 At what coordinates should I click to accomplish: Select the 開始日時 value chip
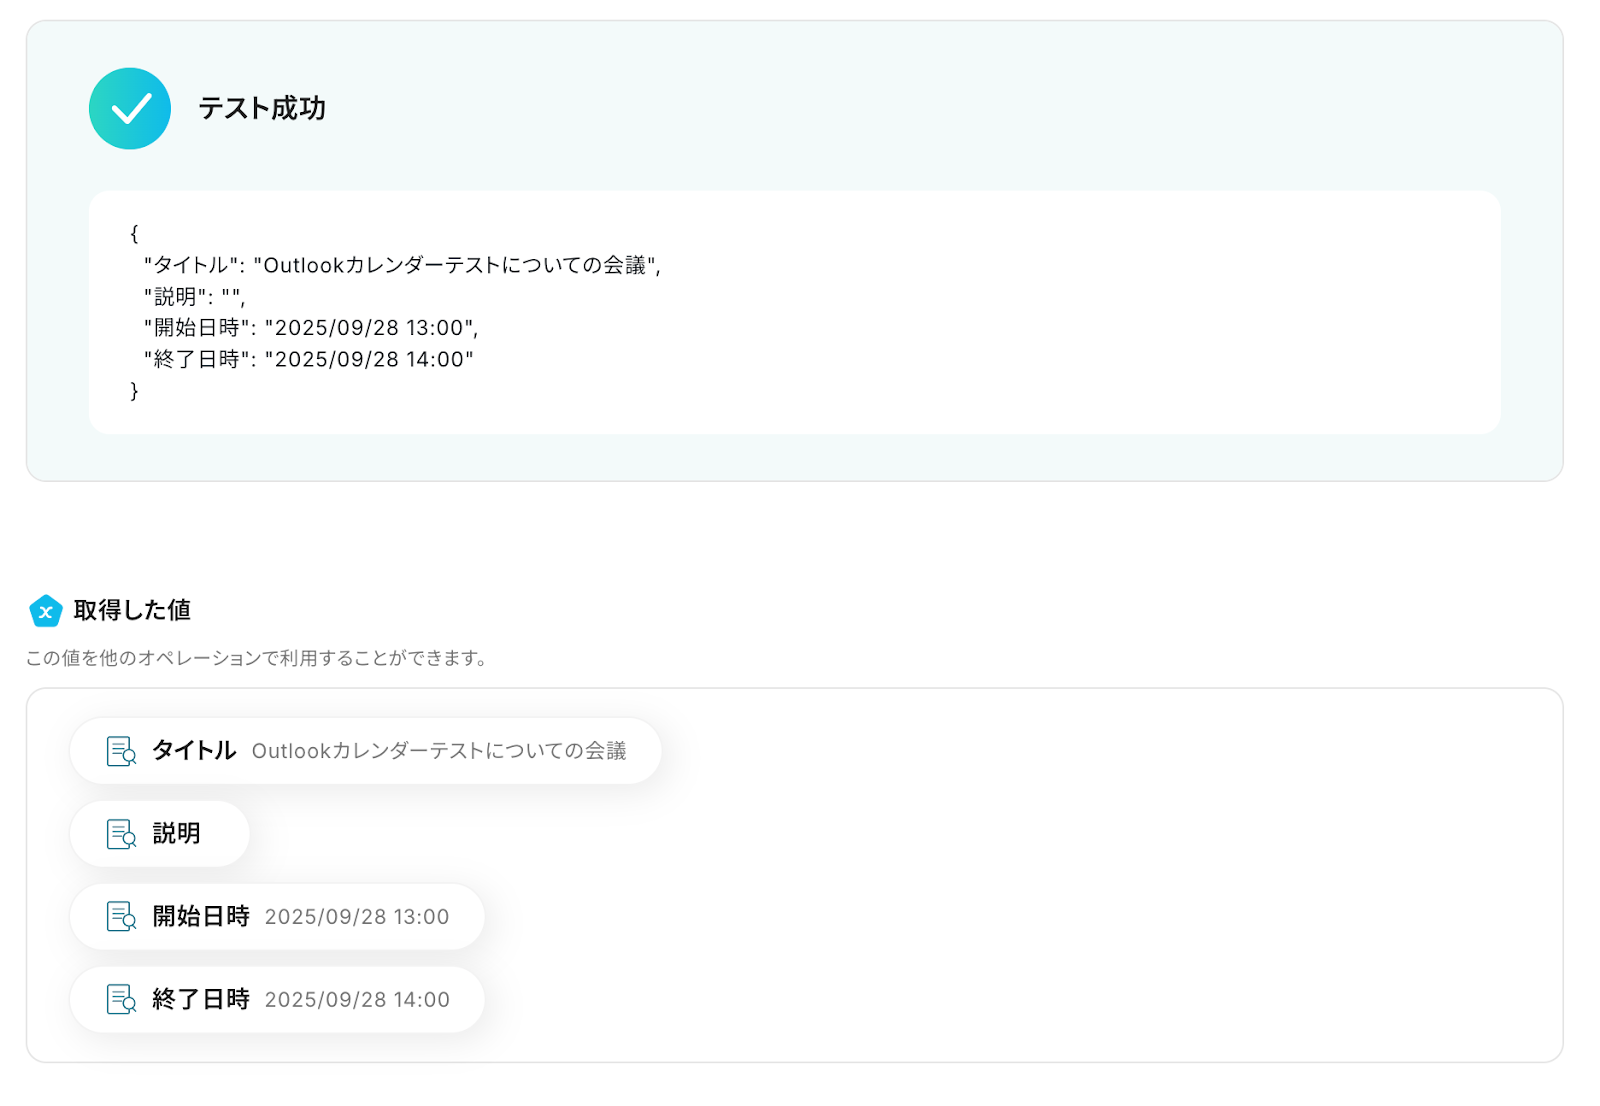click(277, 917)
